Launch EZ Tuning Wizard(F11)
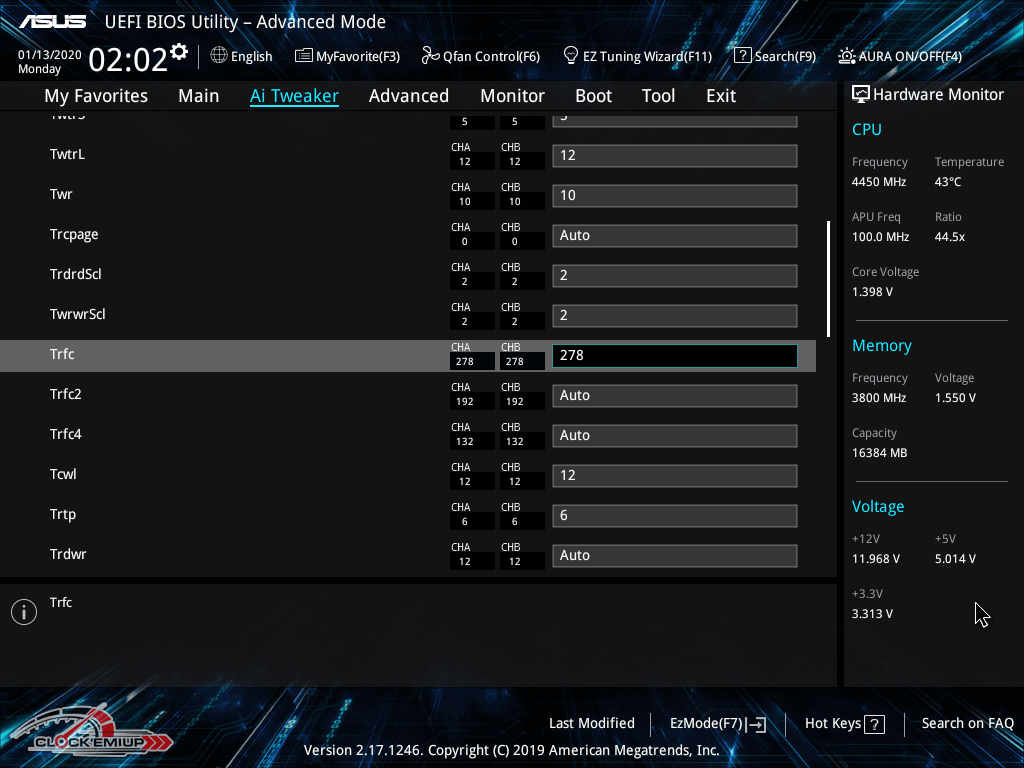1024x768 pixels. point(637,56)
